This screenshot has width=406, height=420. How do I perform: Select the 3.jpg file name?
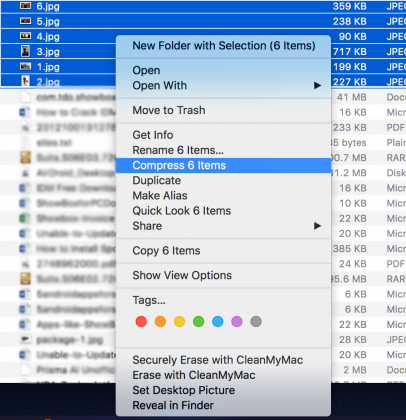pyautogui.click(x=48, y=52)
